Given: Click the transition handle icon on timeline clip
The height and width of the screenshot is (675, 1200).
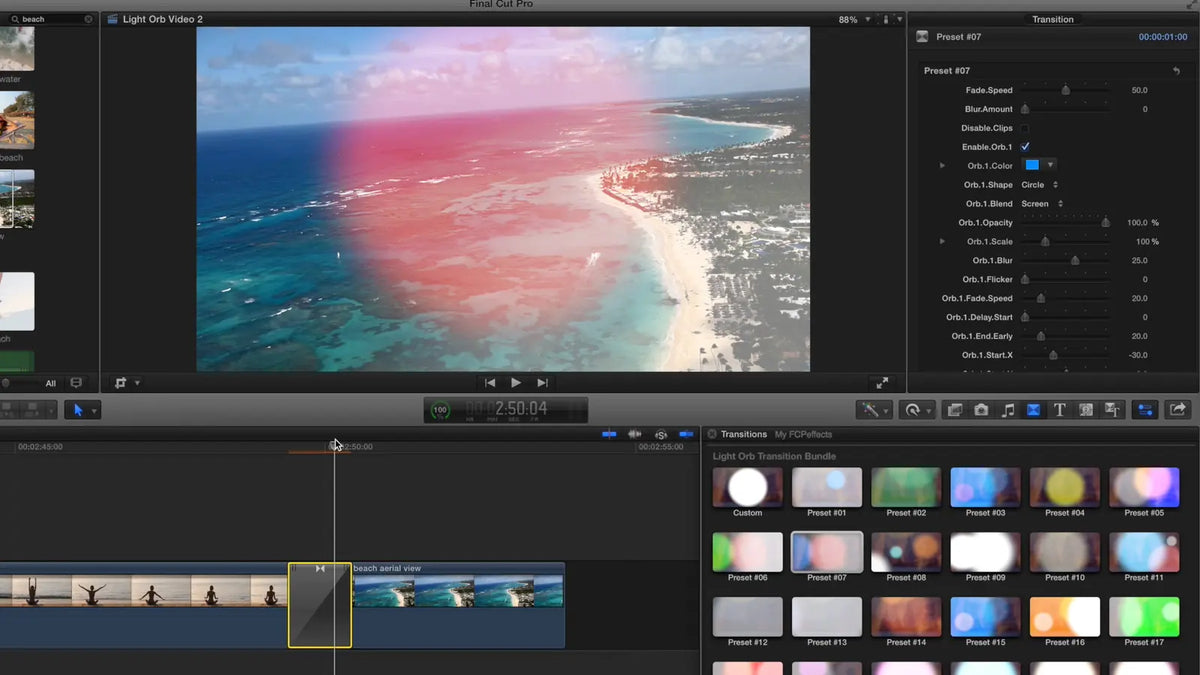Looking at the screenshot, I should tap(320, 568).
